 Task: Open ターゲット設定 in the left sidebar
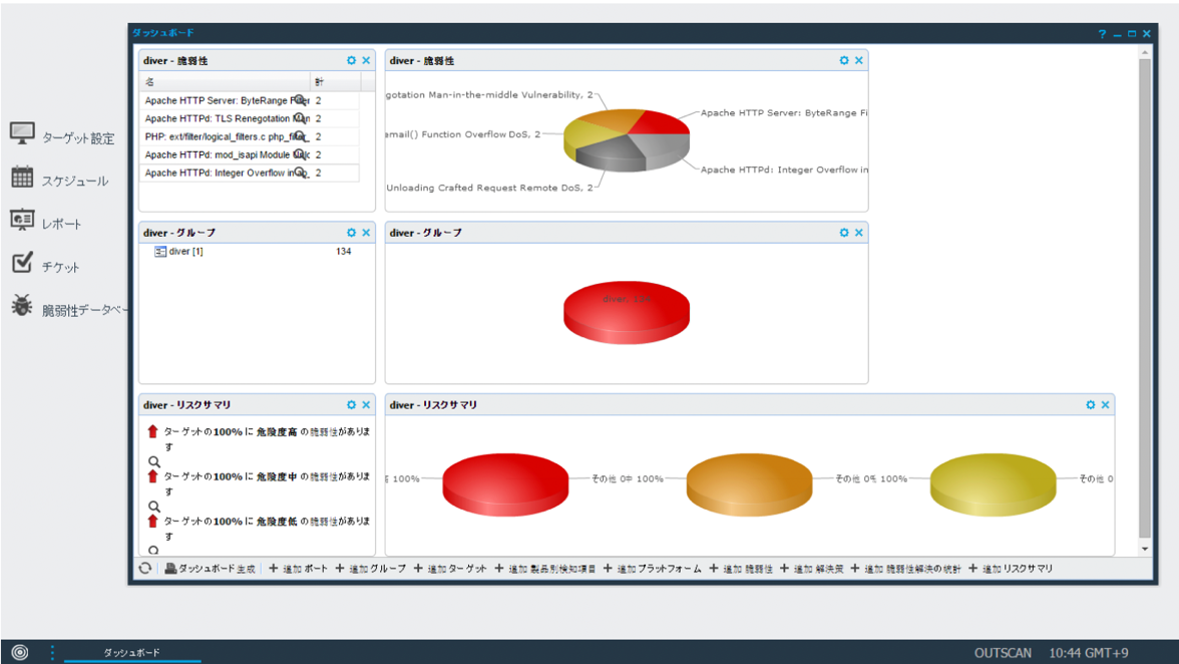(x=62, y=136)
